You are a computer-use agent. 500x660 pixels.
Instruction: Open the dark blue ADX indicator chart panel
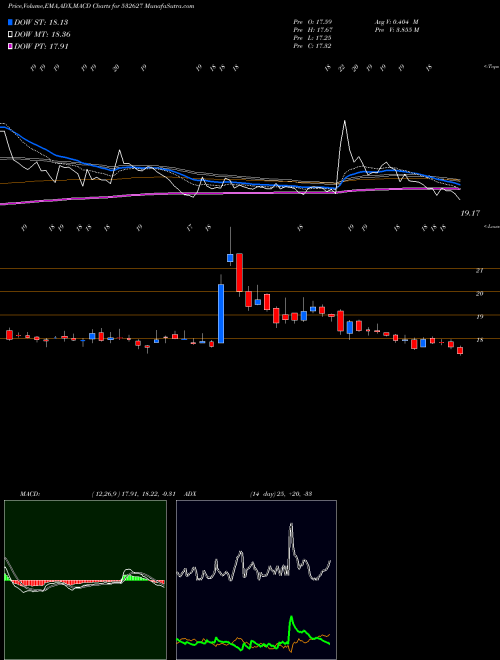tap(256, 580)
